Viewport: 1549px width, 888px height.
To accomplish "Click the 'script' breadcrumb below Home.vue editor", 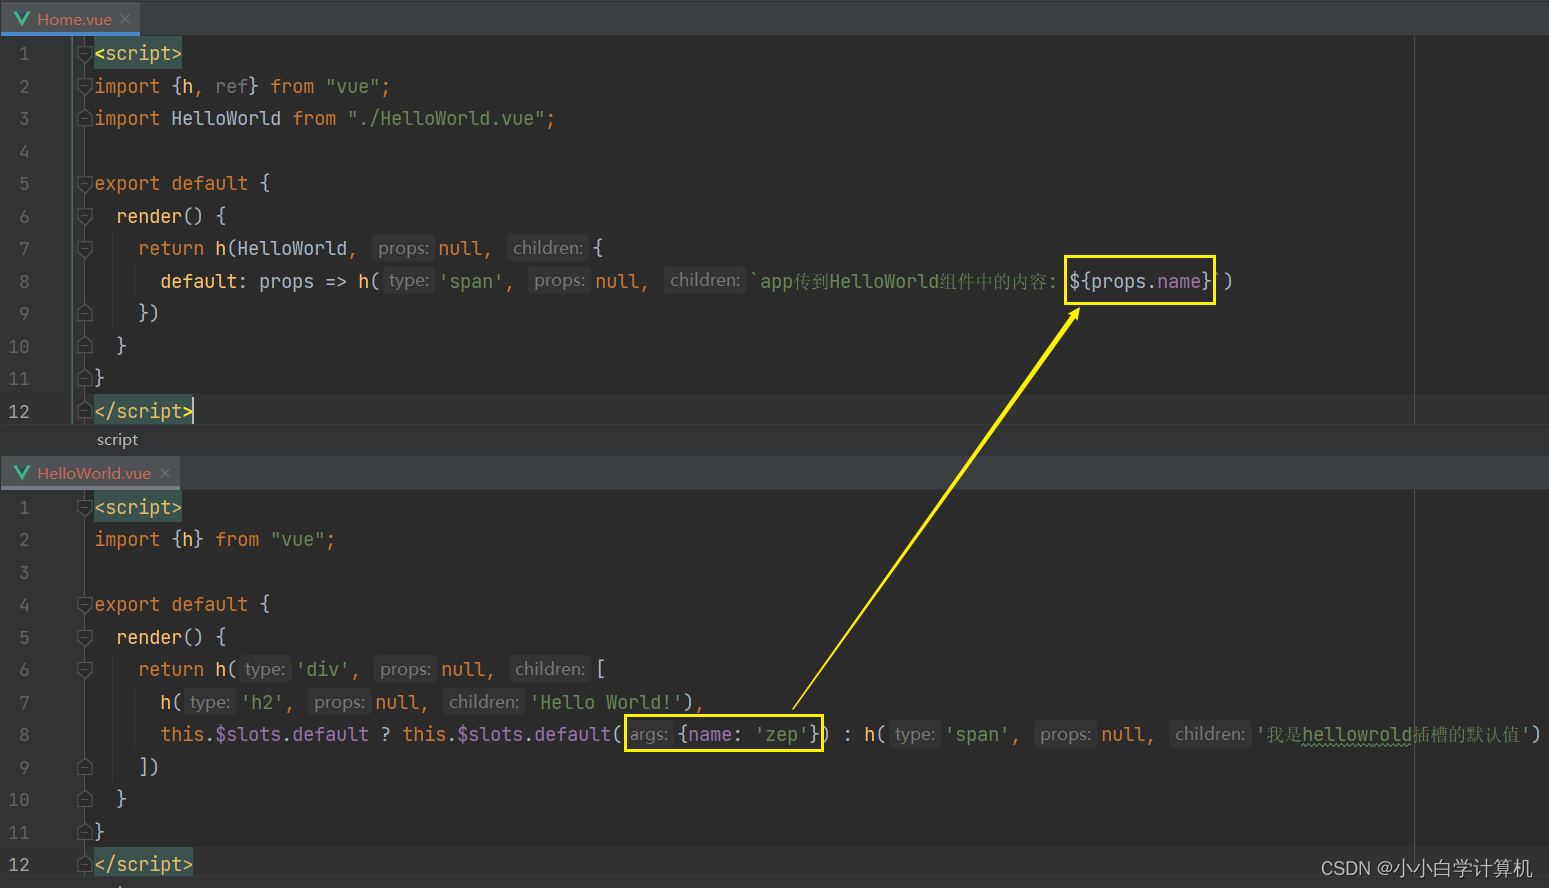I will tap(117, 440).
